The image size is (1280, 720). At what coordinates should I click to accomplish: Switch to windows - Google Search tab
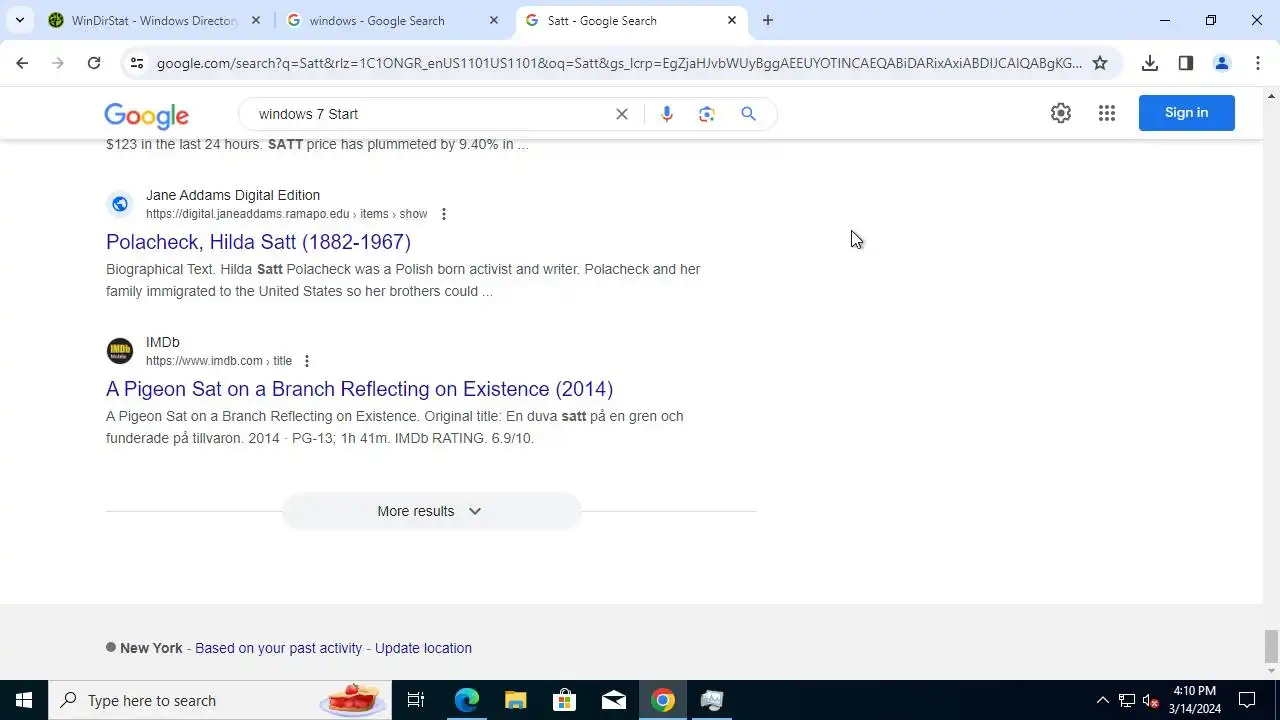point(392,20)
